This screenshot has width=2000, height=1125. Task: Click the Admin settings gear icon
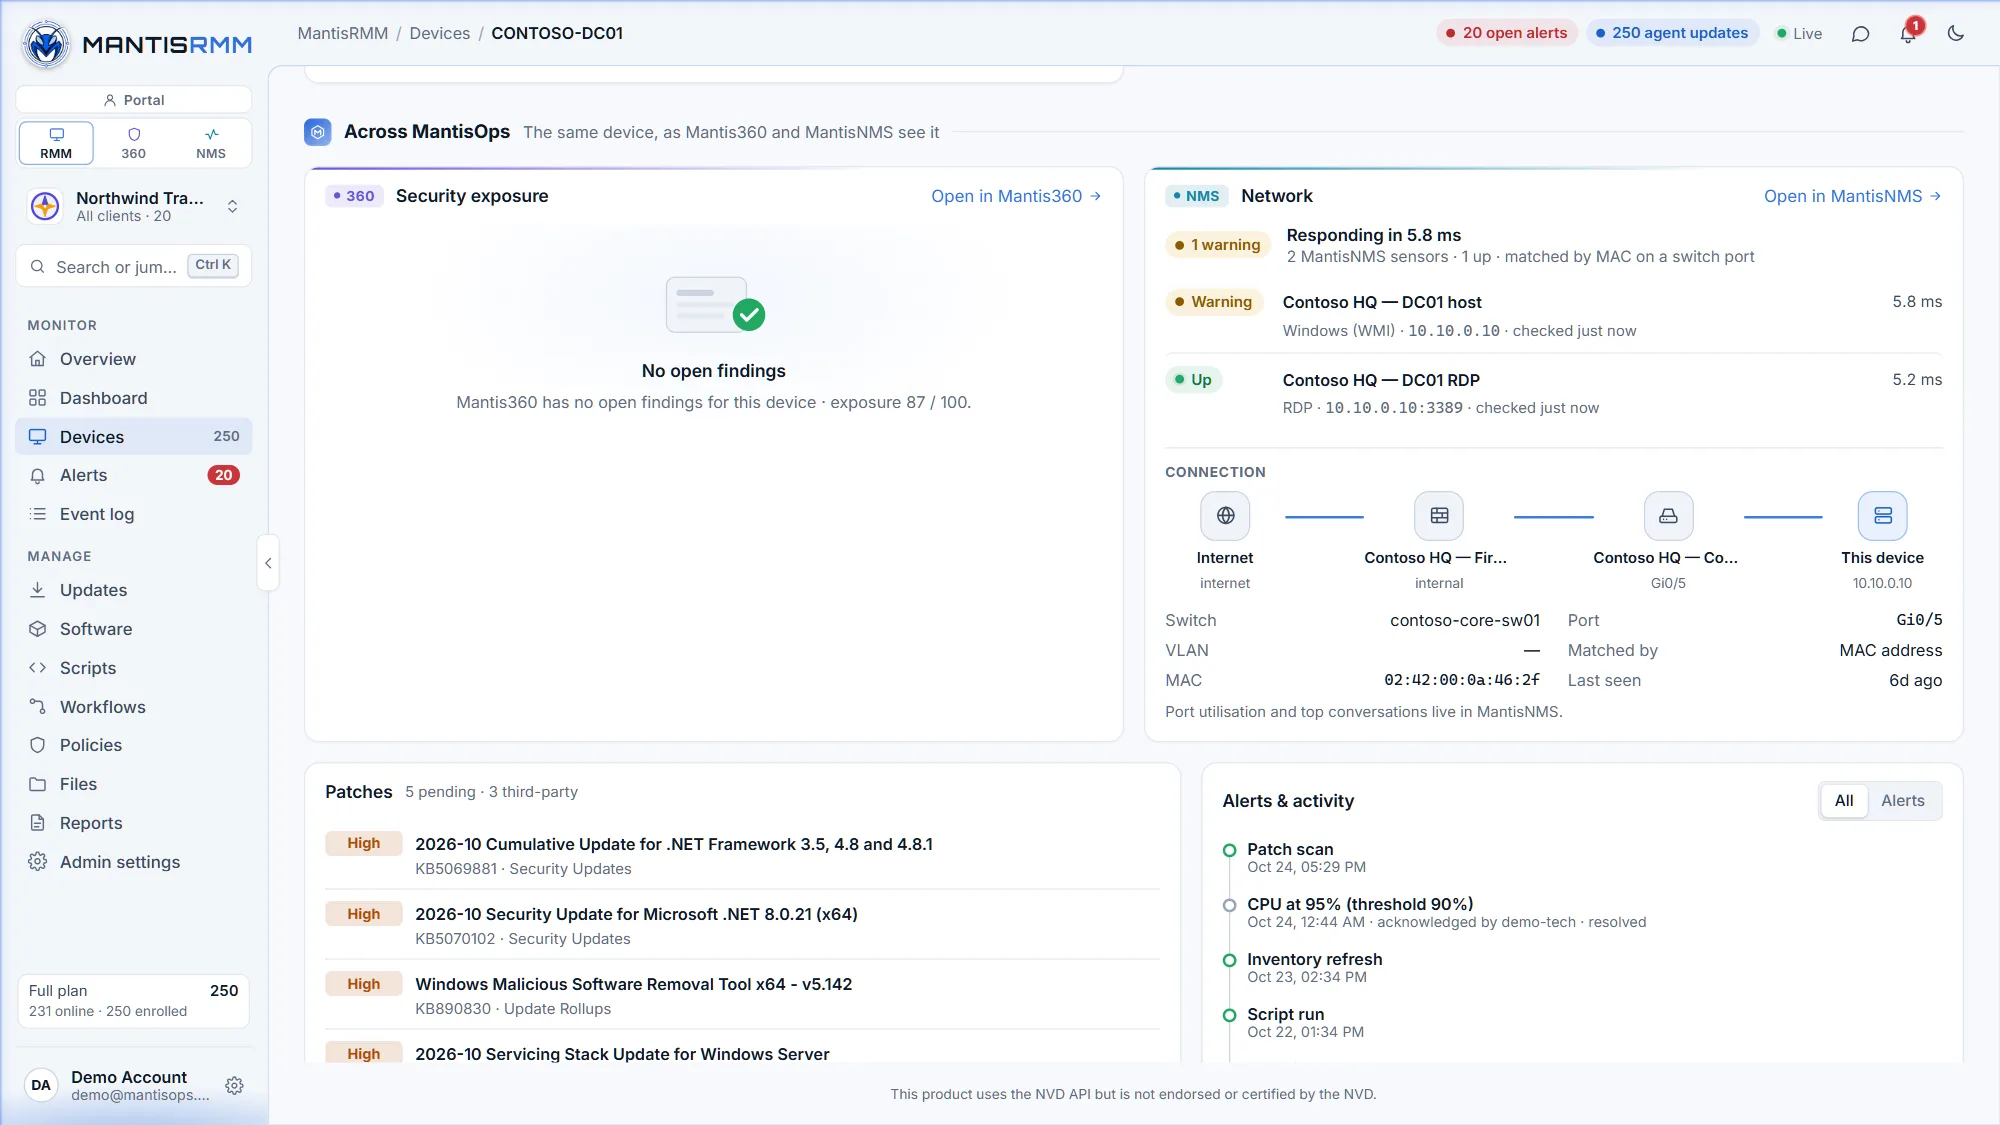(38, 862)
